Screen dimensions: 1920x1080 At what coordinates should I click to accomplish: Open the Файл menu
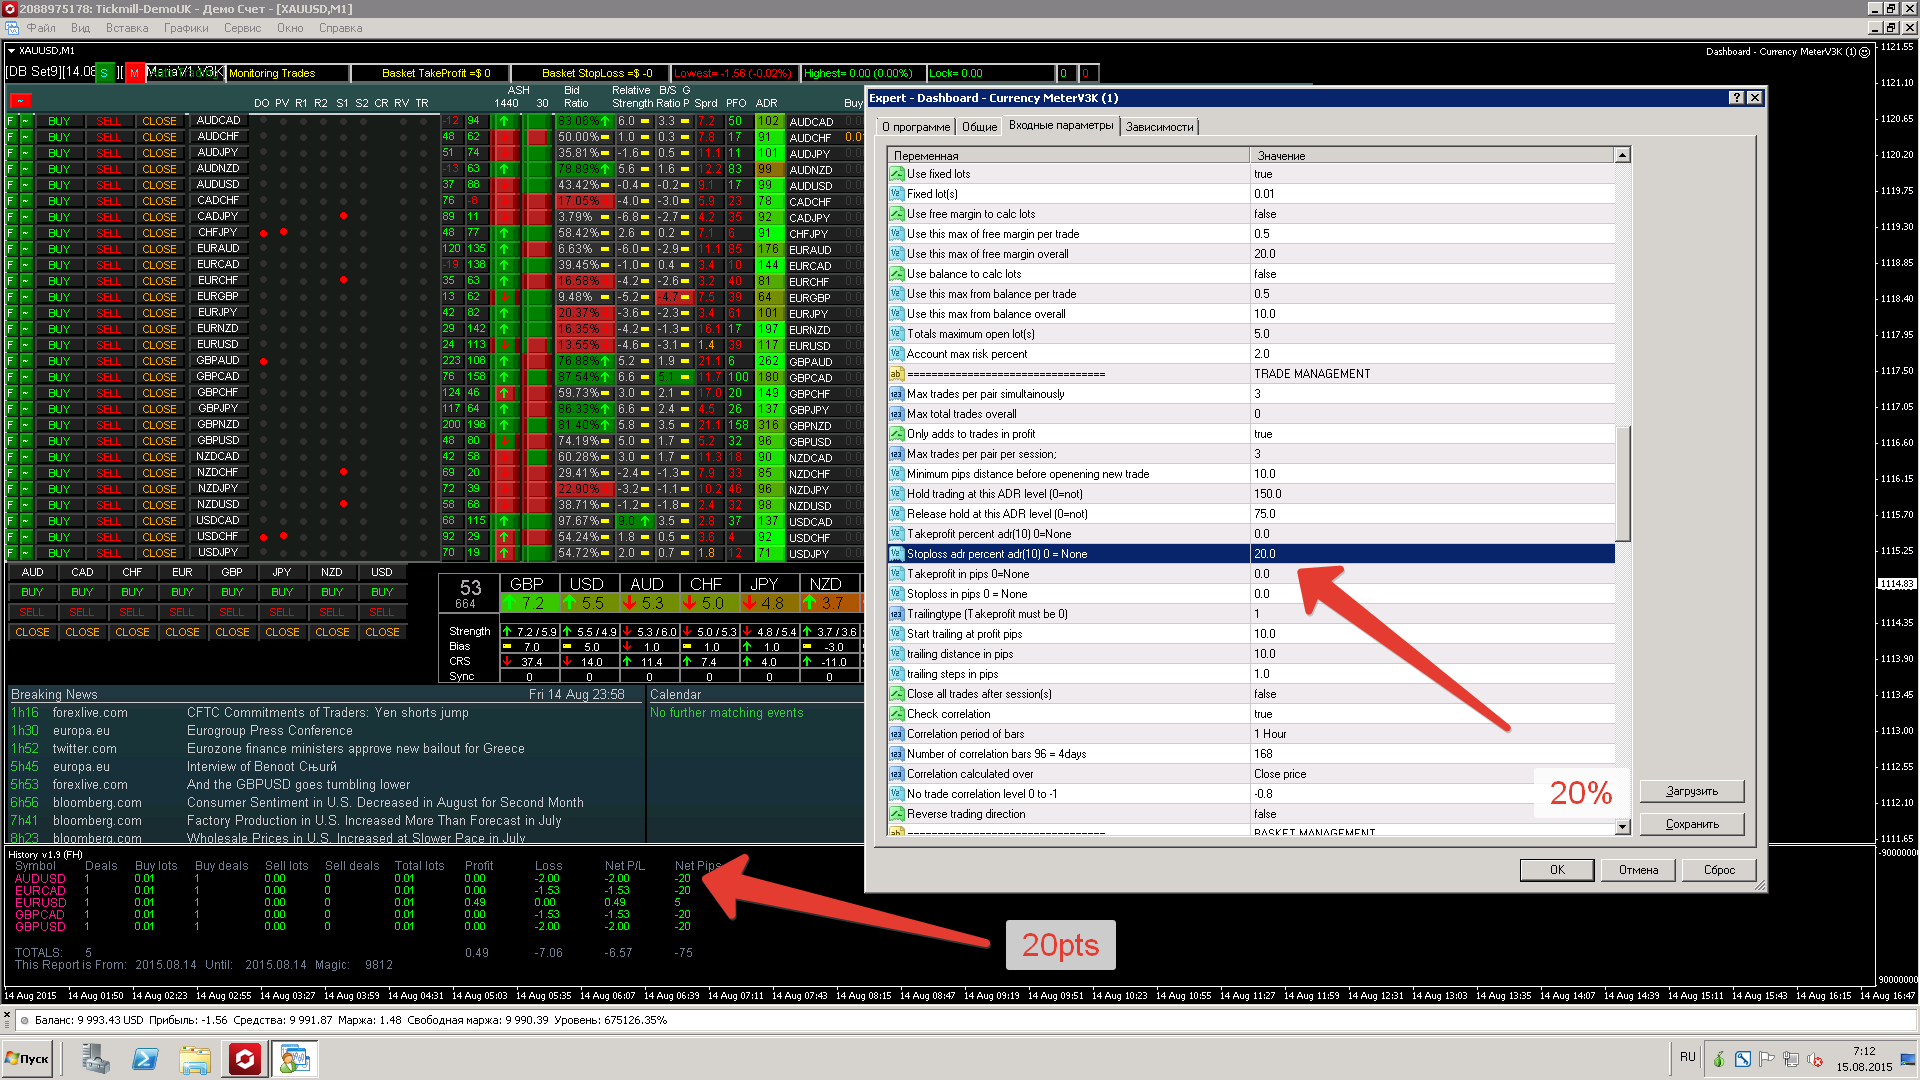tap(41, 28)
